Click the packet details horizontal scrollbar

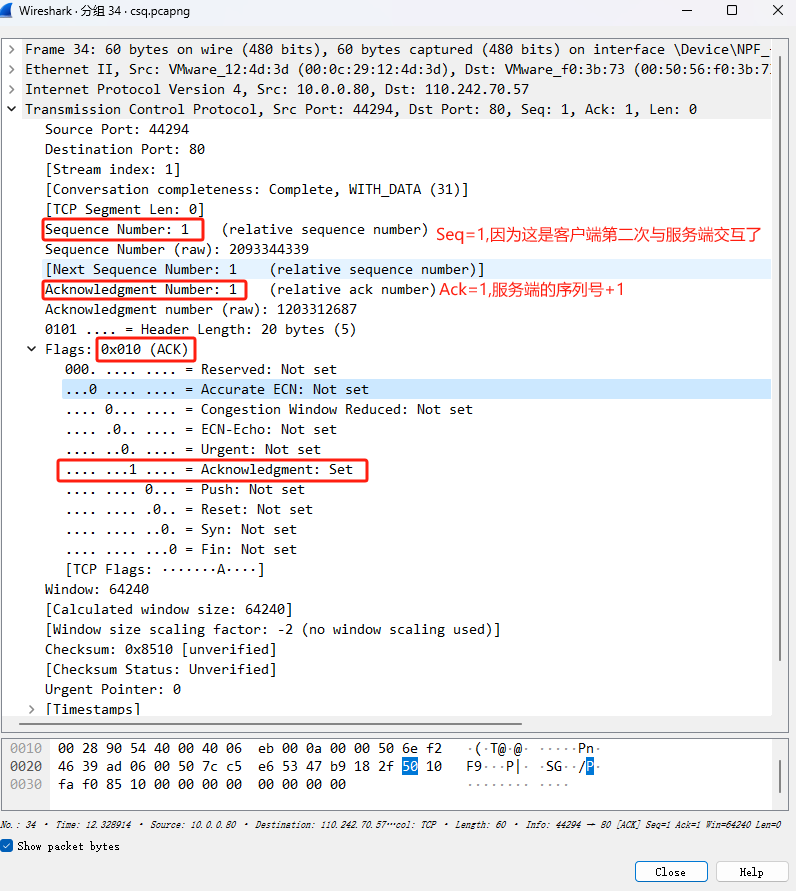pyautogui.click(x=270, y=724)
